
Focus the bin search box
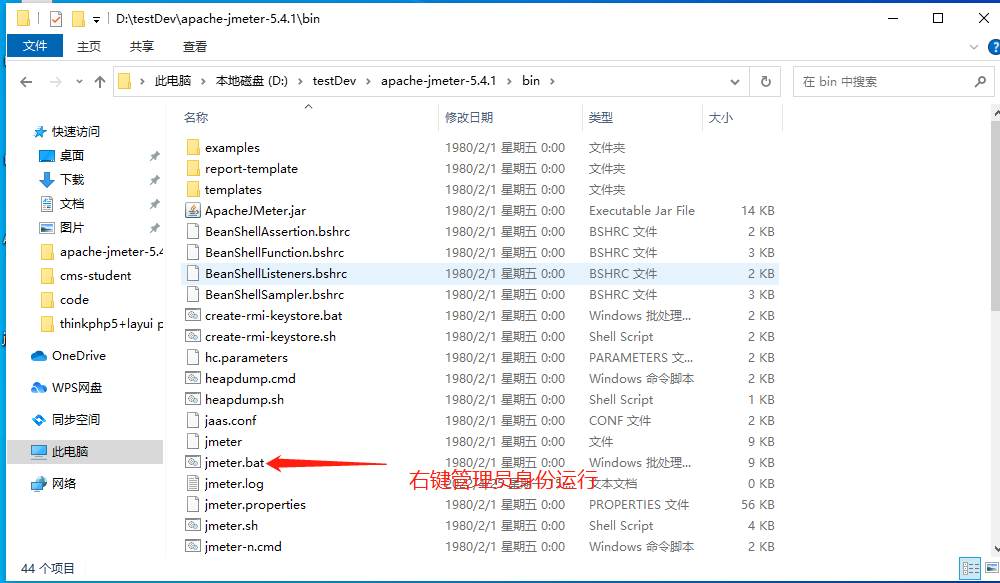893,82
